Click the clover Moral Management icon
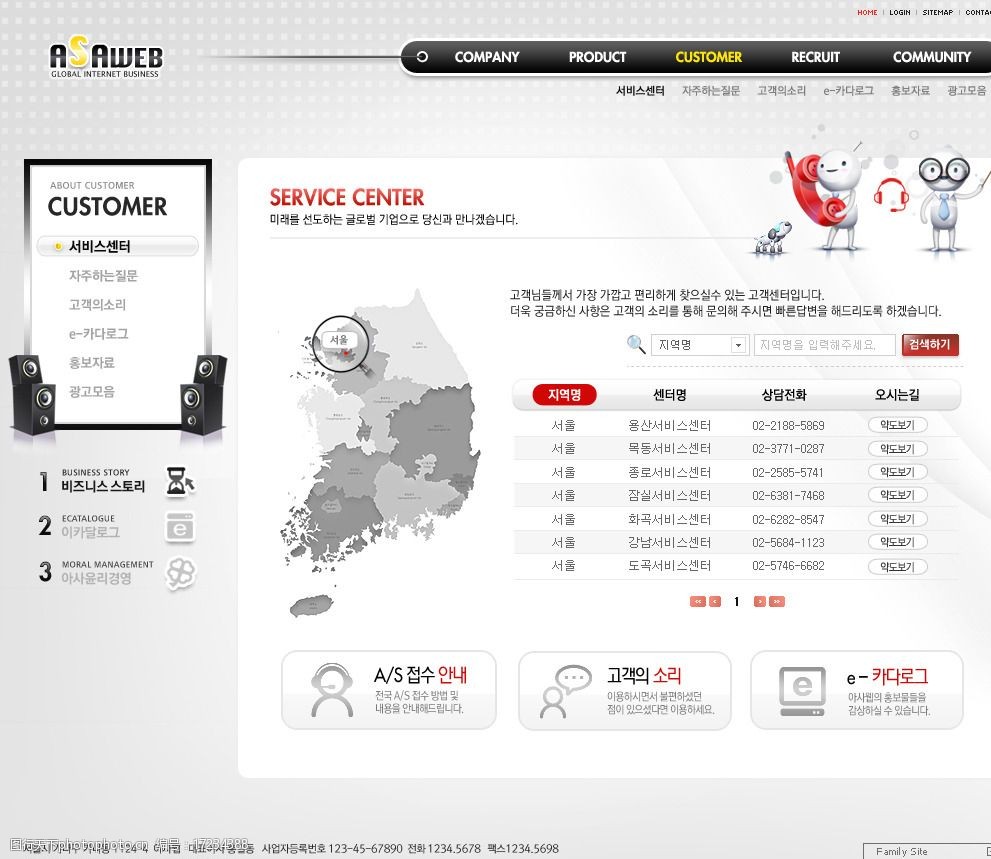This screenshot has width=991, height=859. click(180, 573)
